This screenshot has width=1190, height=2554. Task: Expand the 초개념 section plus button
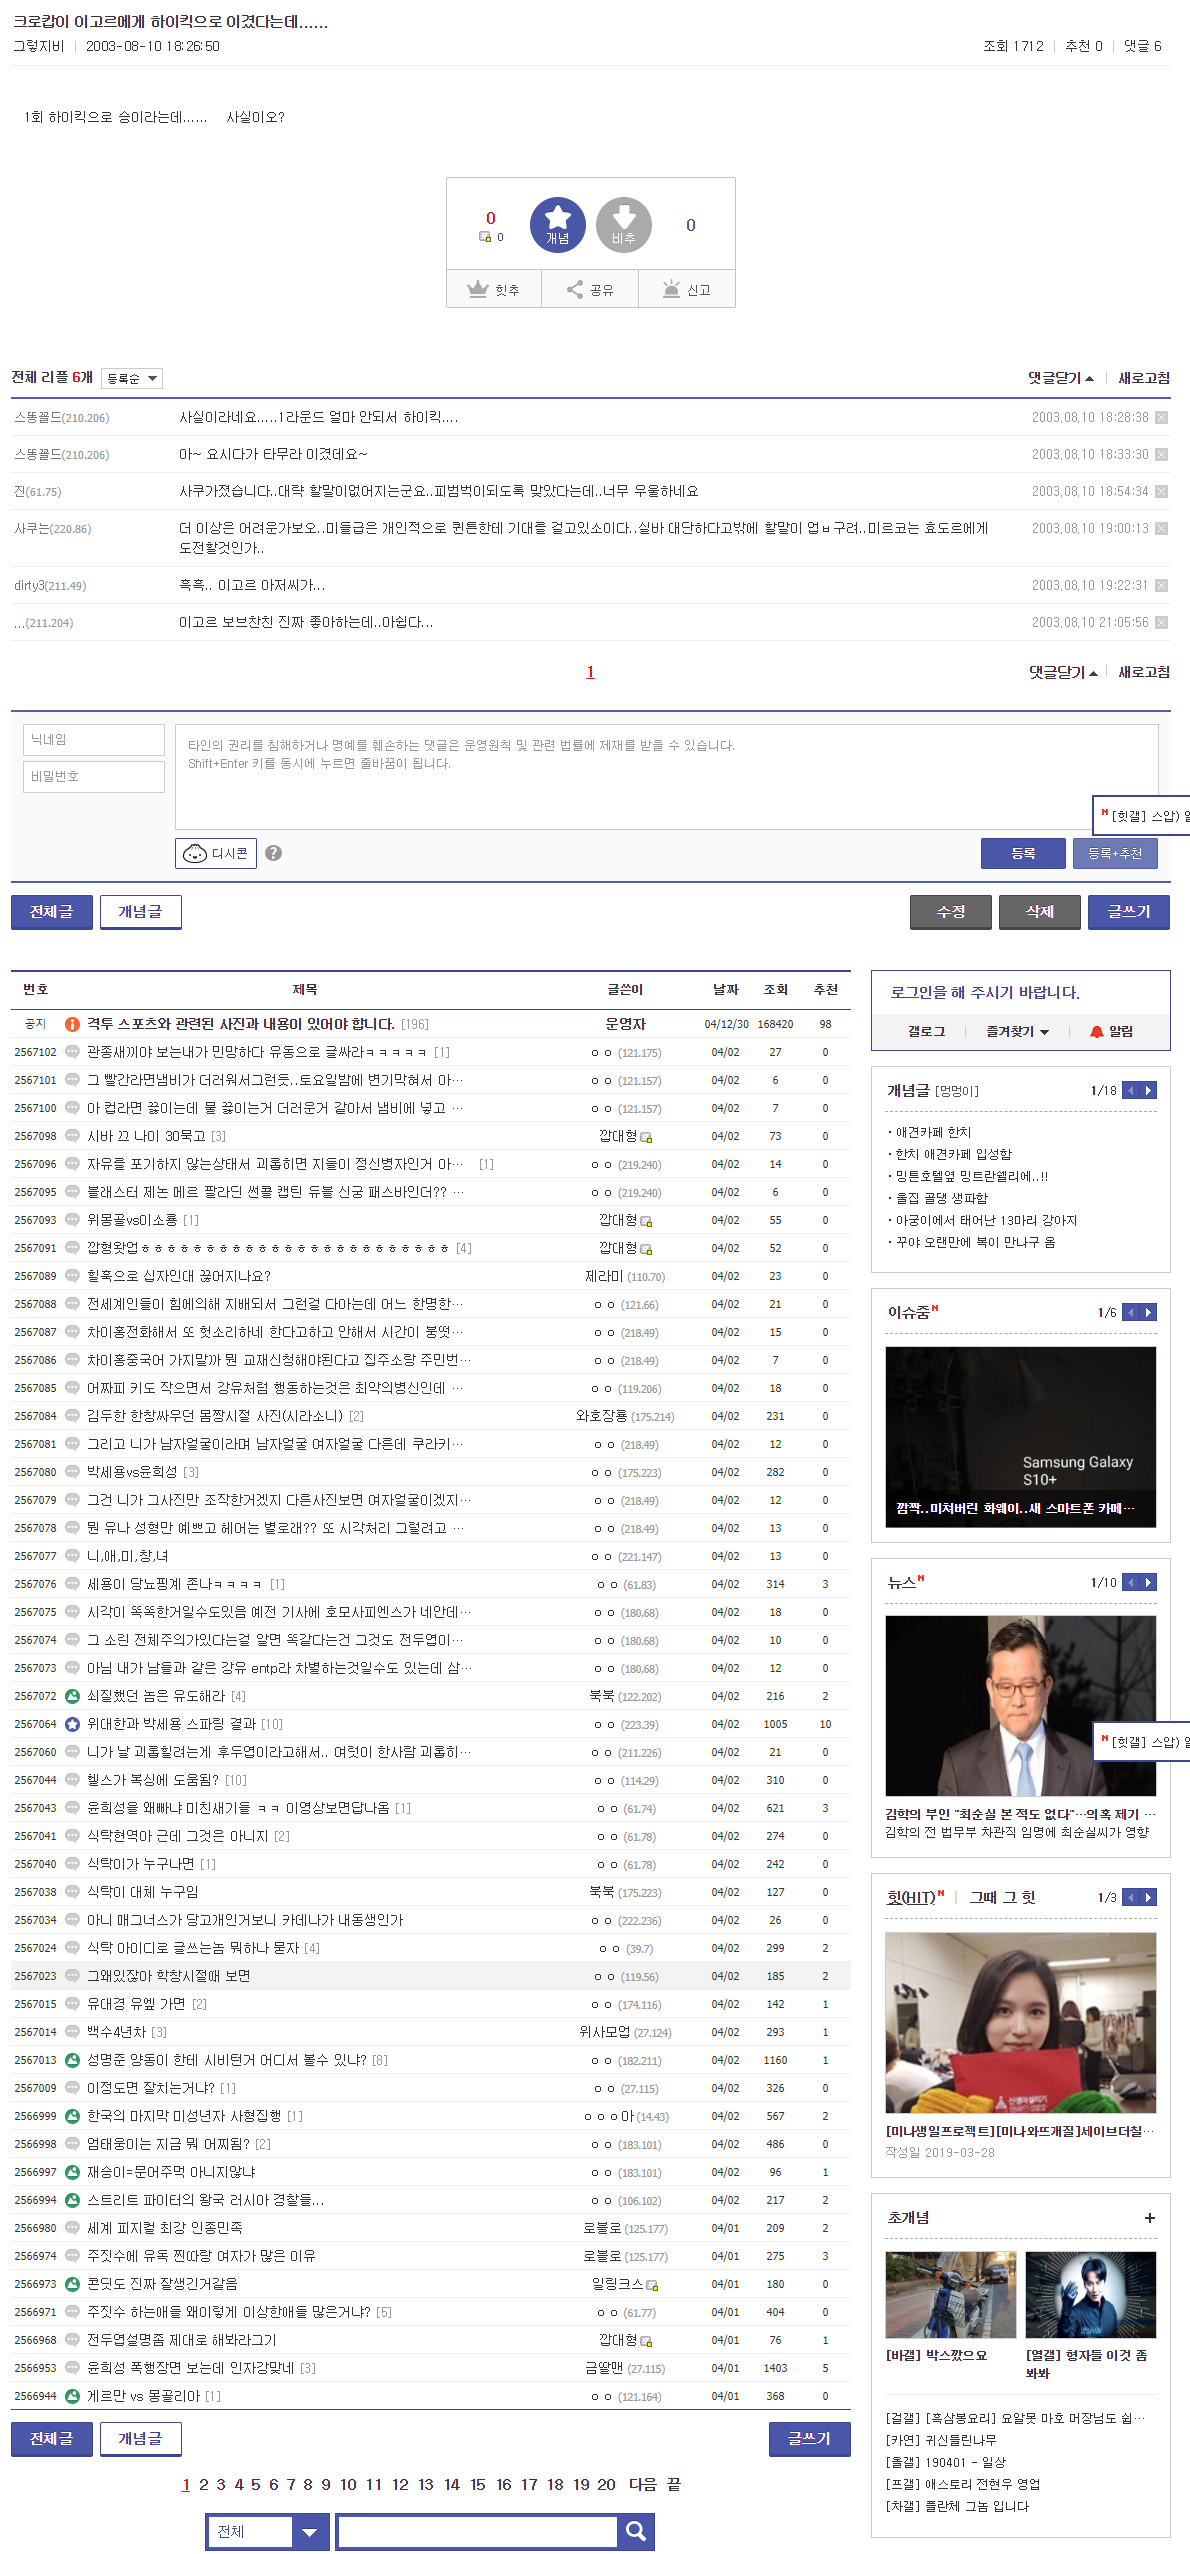1149,2218
